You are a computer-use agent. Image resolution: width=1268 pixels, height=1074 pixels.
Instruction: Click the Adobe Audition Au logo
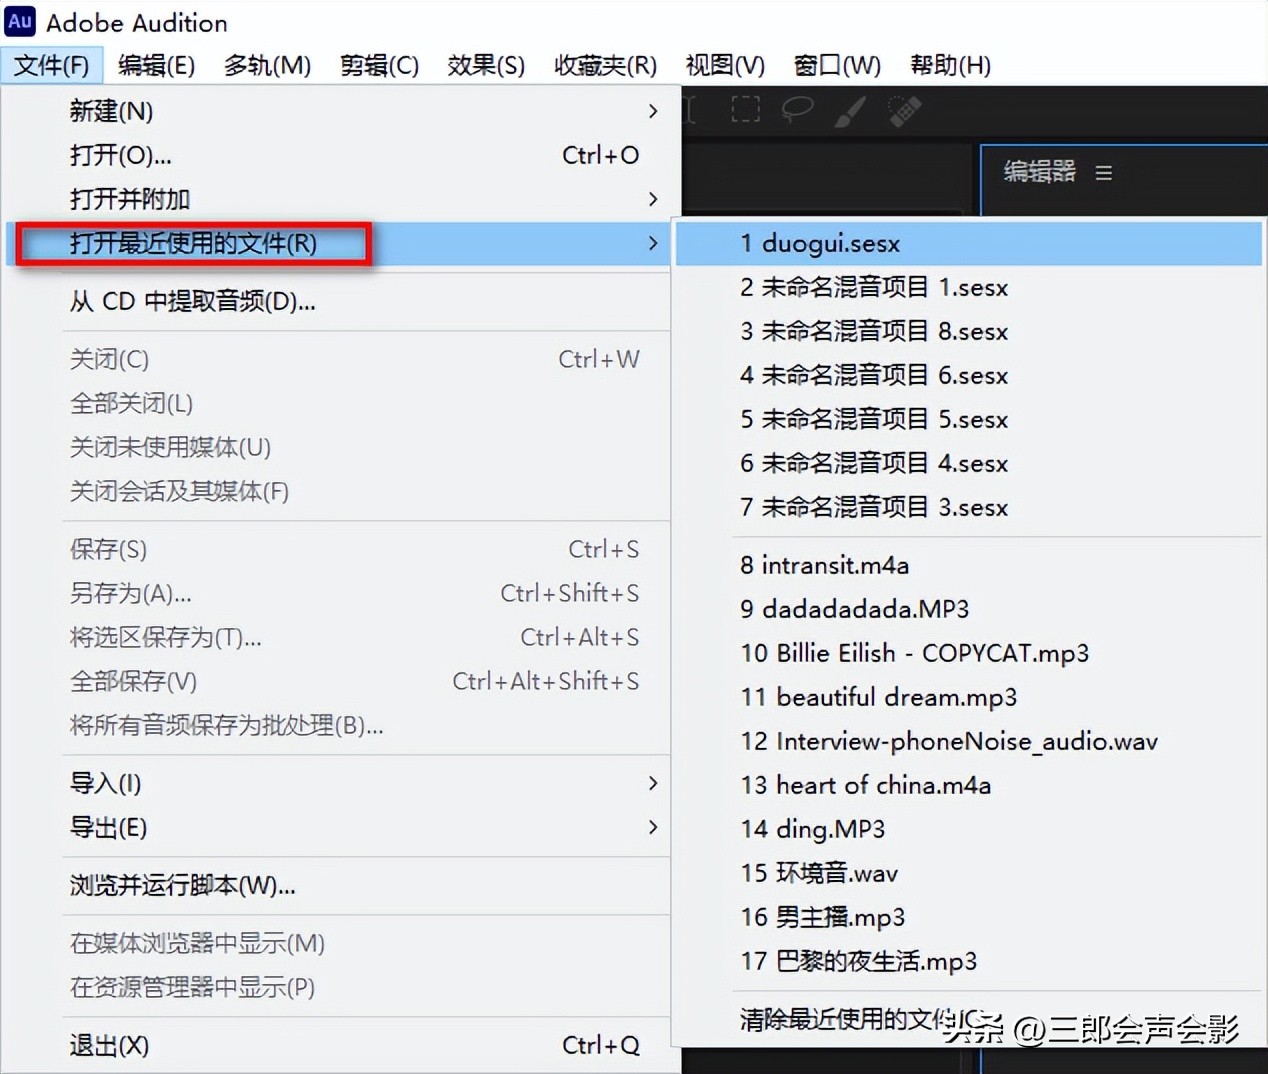pyautogui.click(x=20, y=21)
